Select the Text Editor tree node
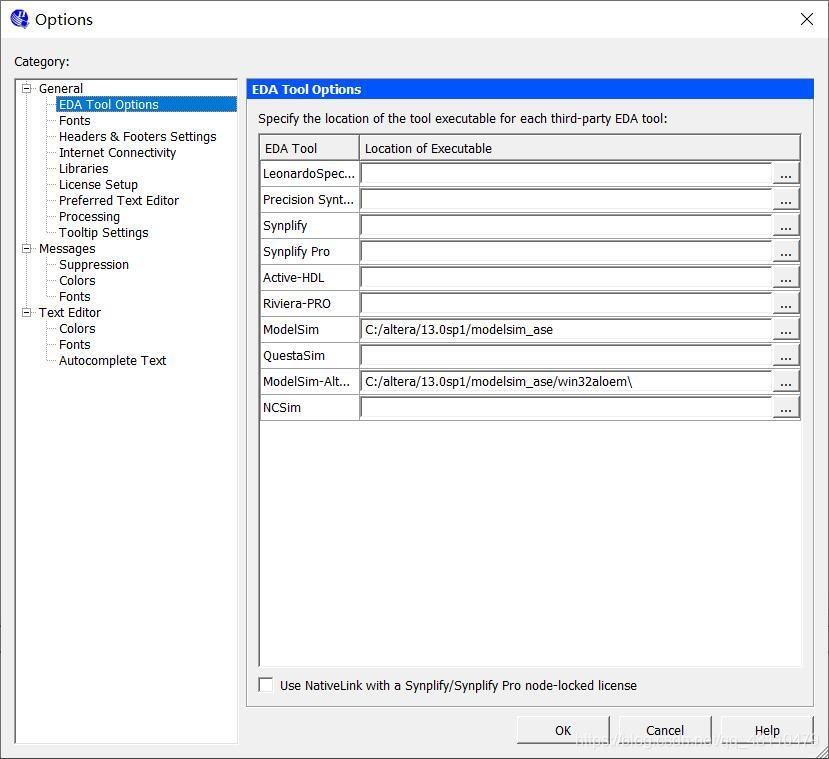Viewport: 829px width, 759px height. click(x=70, y=312)
